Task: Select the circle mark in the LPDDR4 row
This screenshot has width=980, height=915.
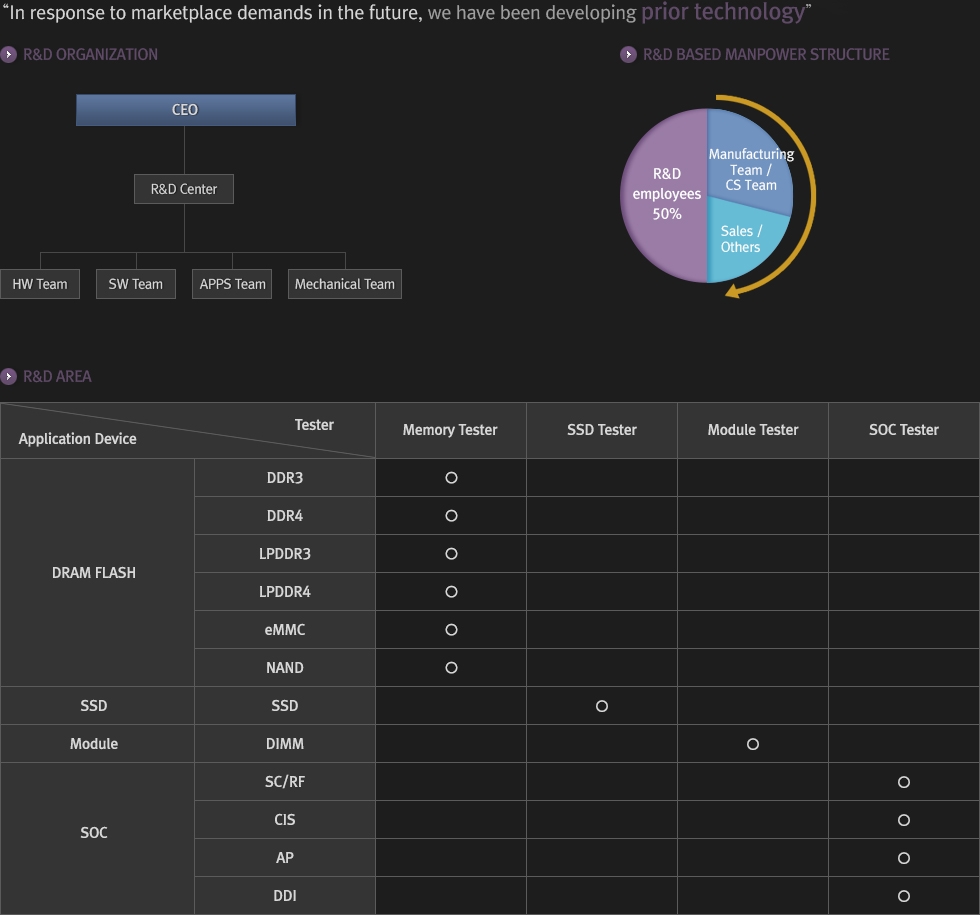Action: tap(451, 592)
